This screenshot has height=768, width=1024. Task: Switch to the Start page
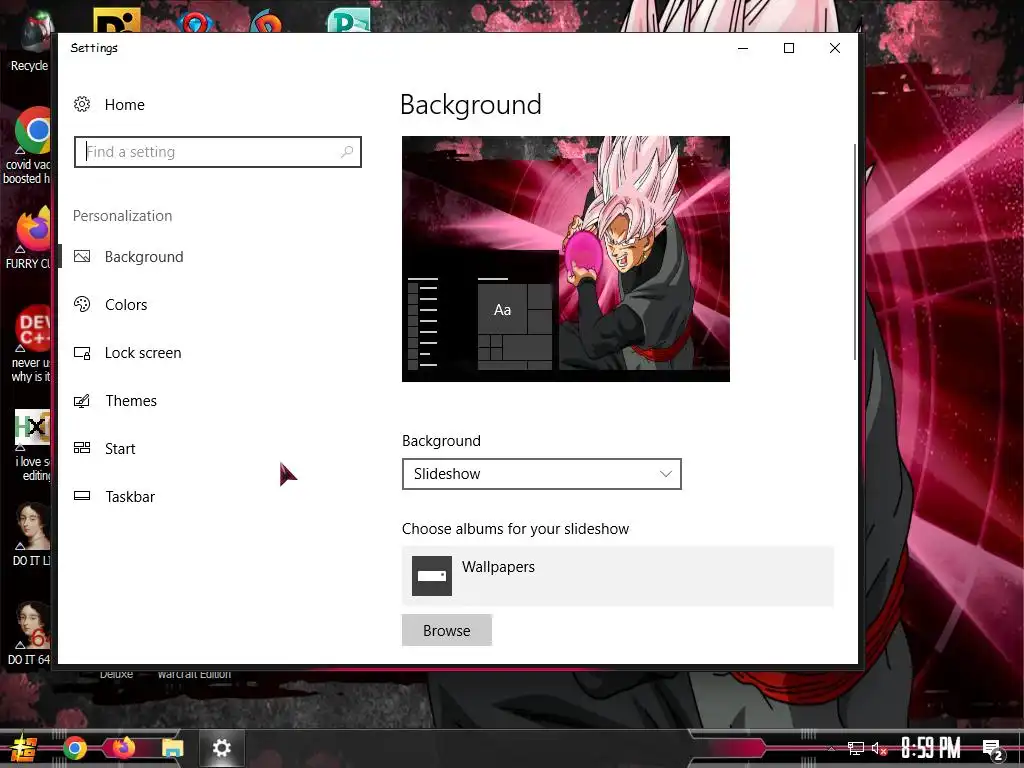tap(120, 449)
